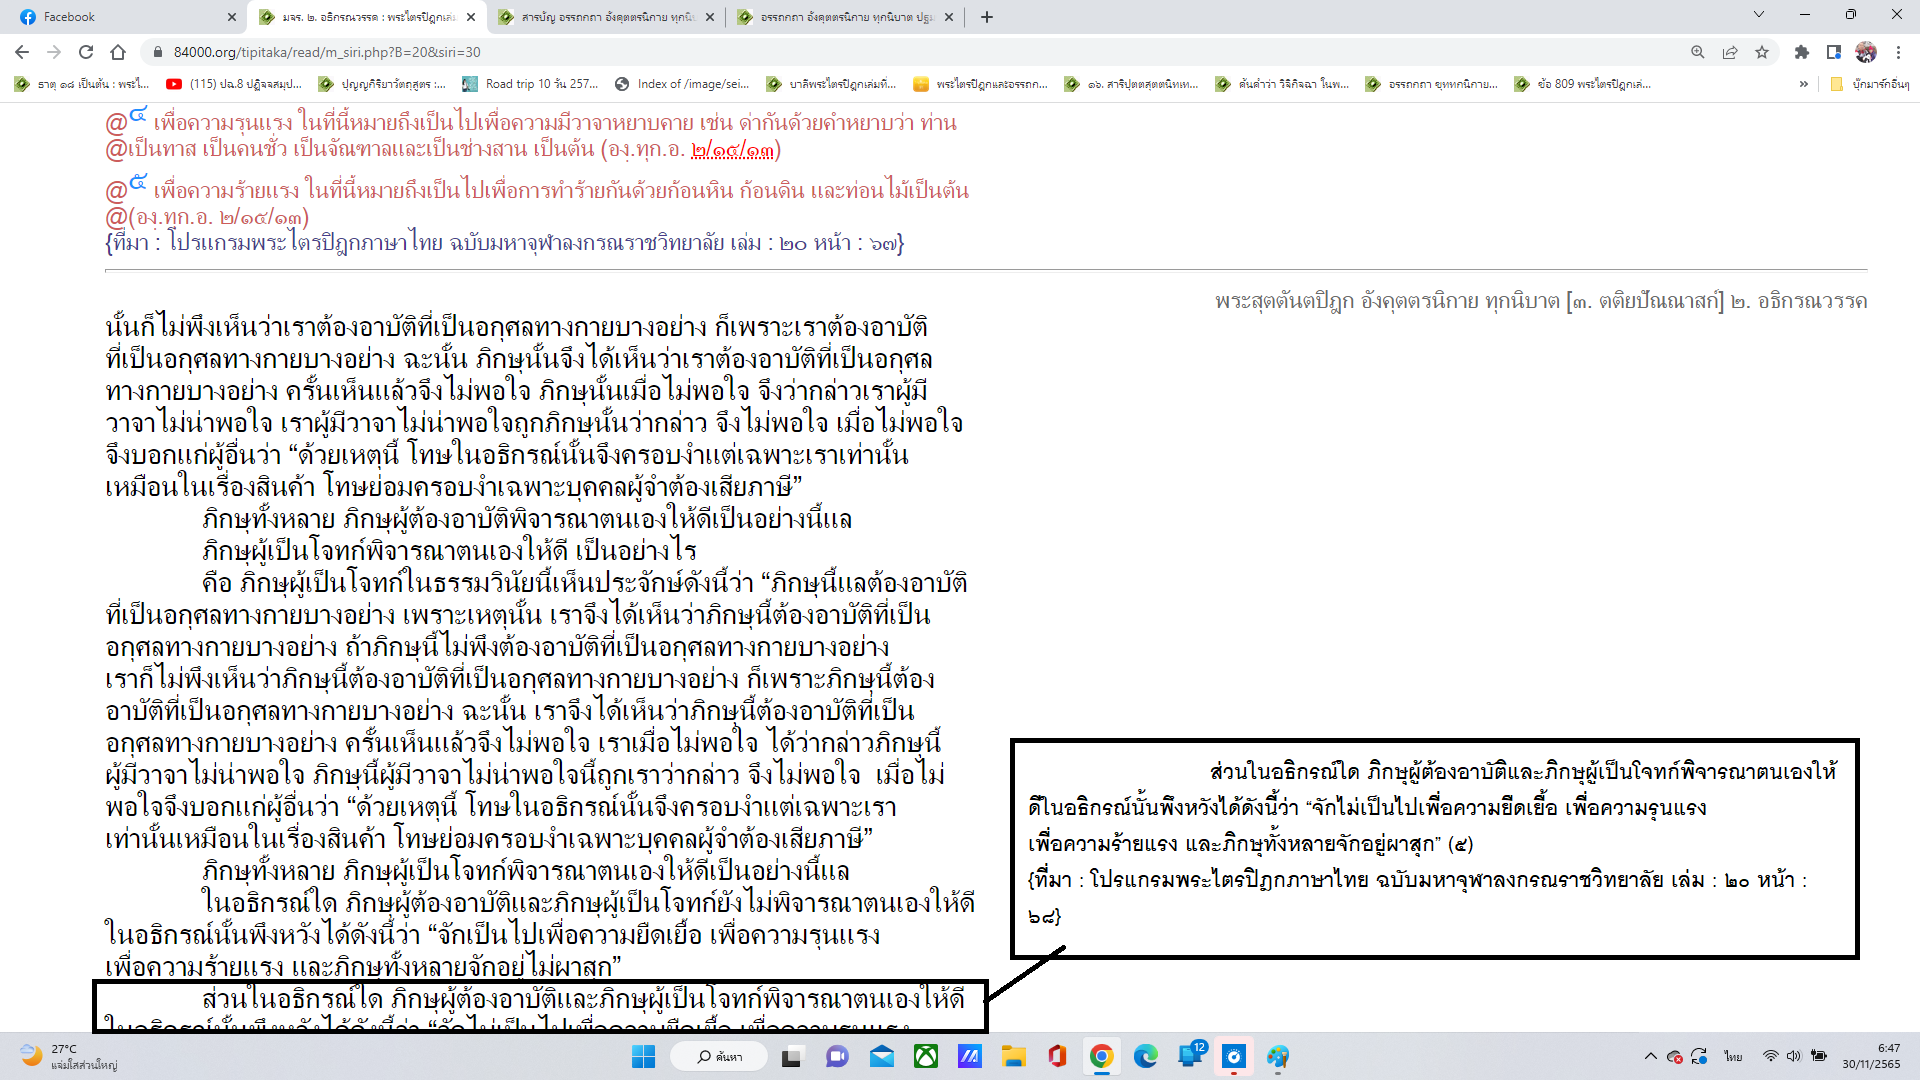1920x1080 pixels.
Task: Open the Mail app on taskbar
Action: tap(882, 1056)
